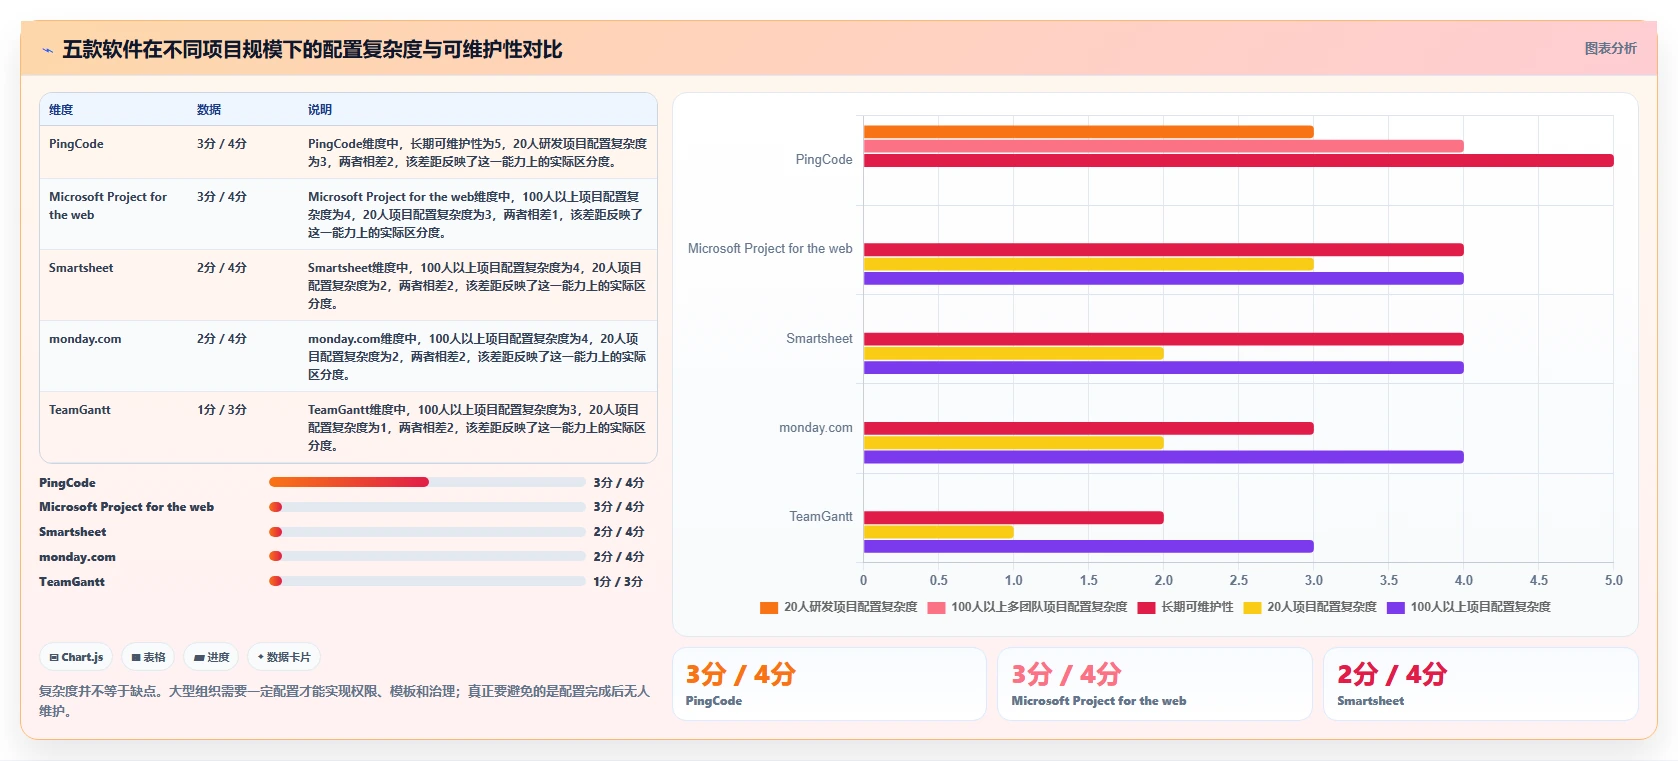Click the 维度 column header
This screenshot has height=761, width=1678.
[61, 110]
